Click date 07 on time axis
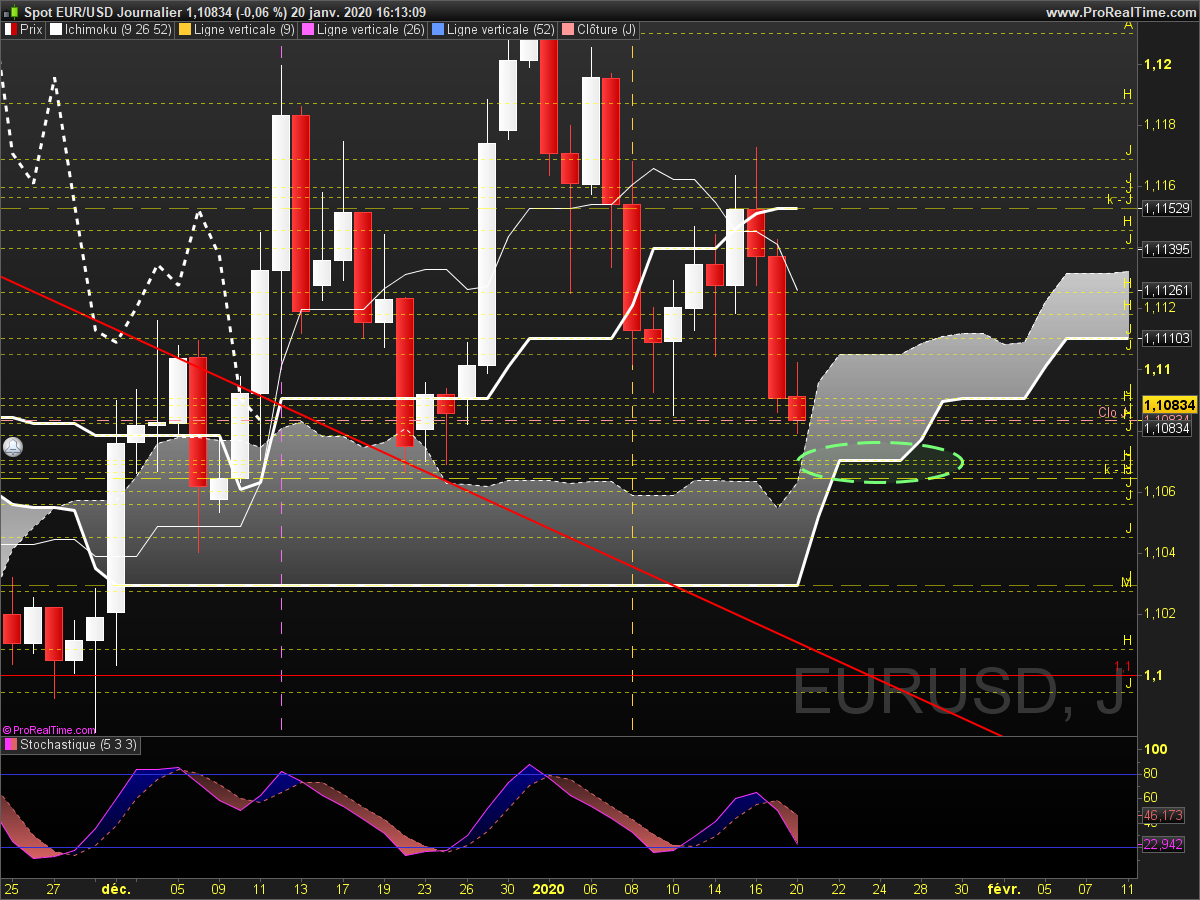 (1087, 888)
